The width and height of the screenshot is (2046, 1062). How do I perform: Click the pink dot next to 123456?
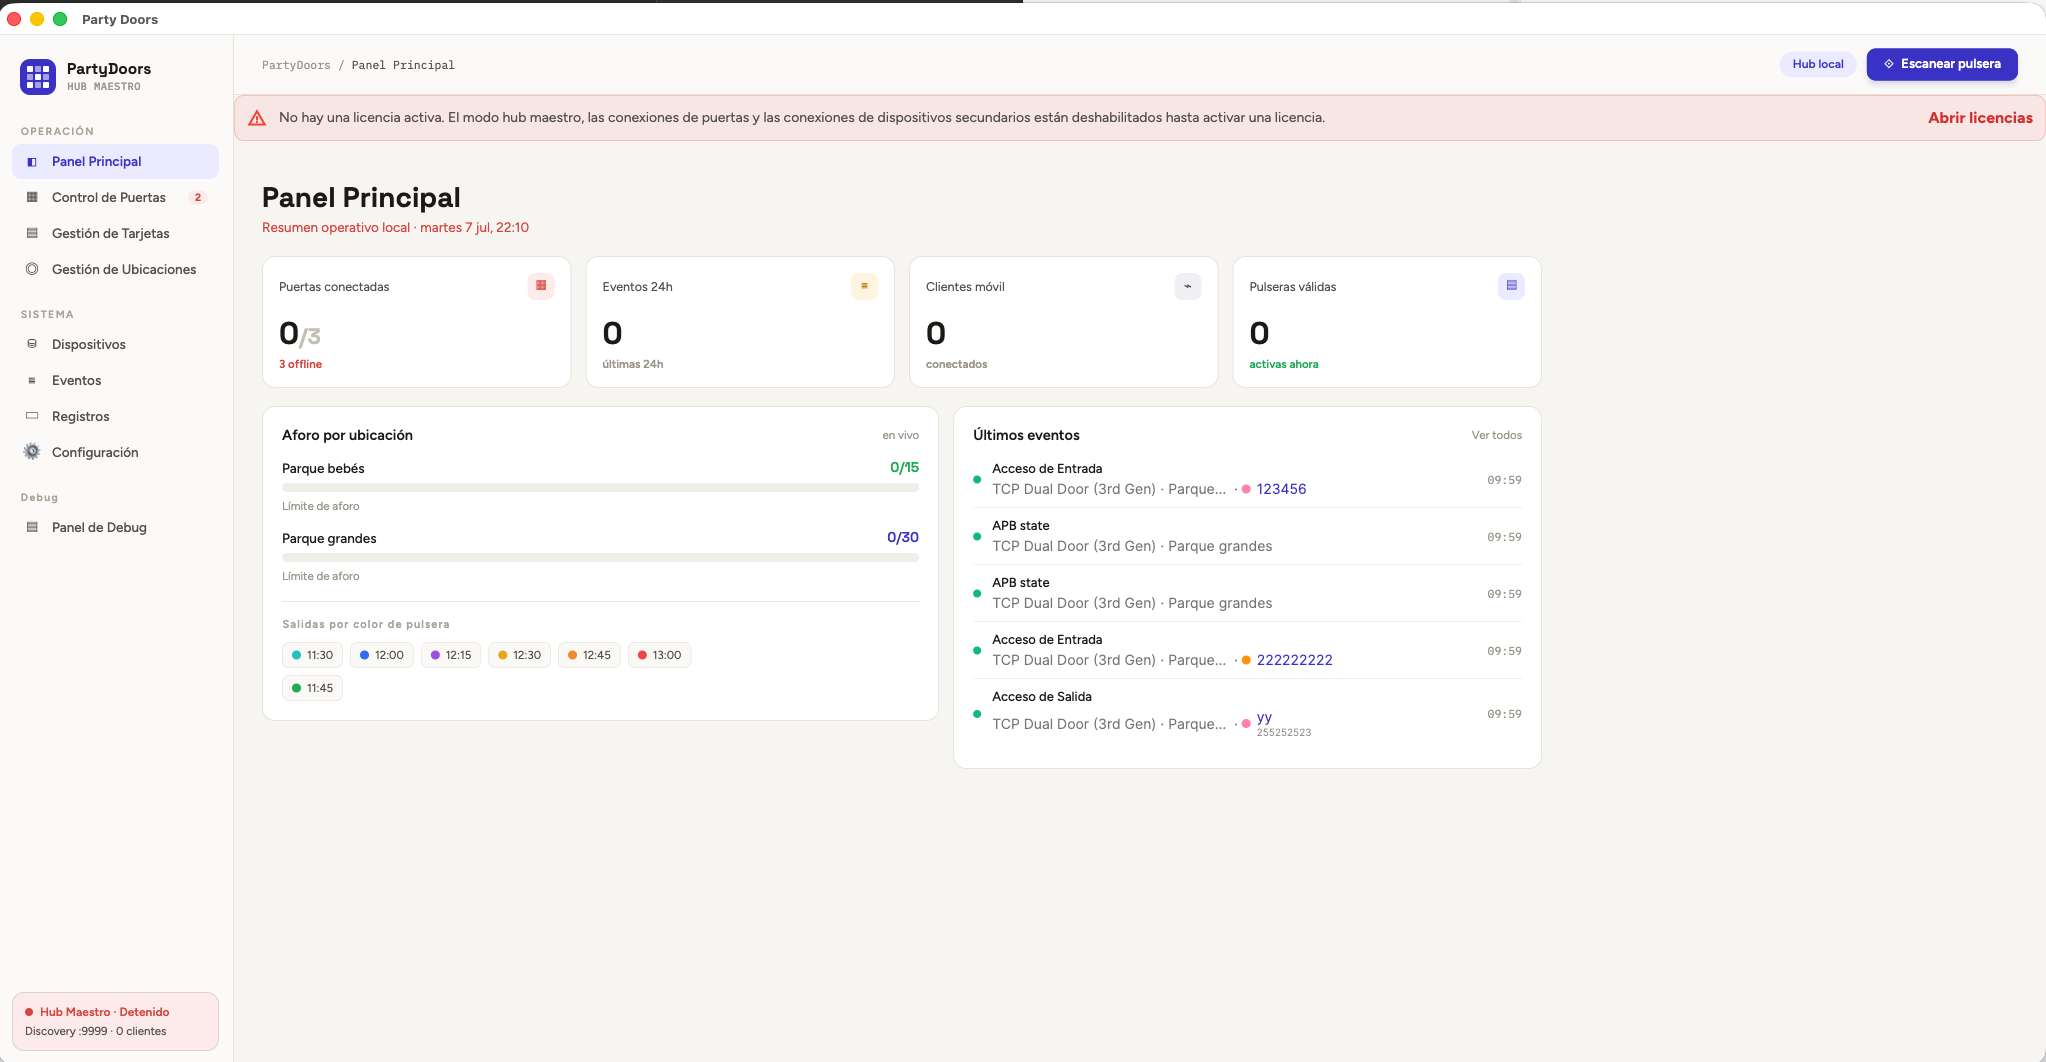tap(1246, 489)
